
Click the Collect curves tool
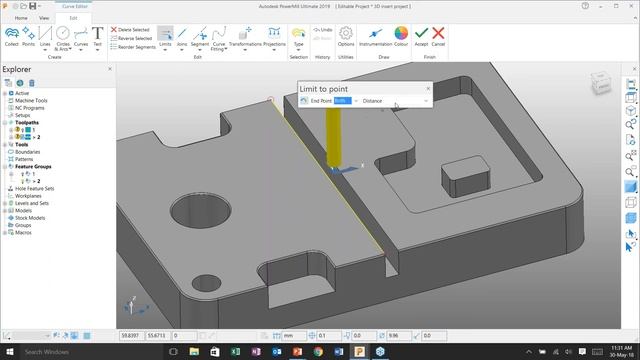(x=11, y=36)
